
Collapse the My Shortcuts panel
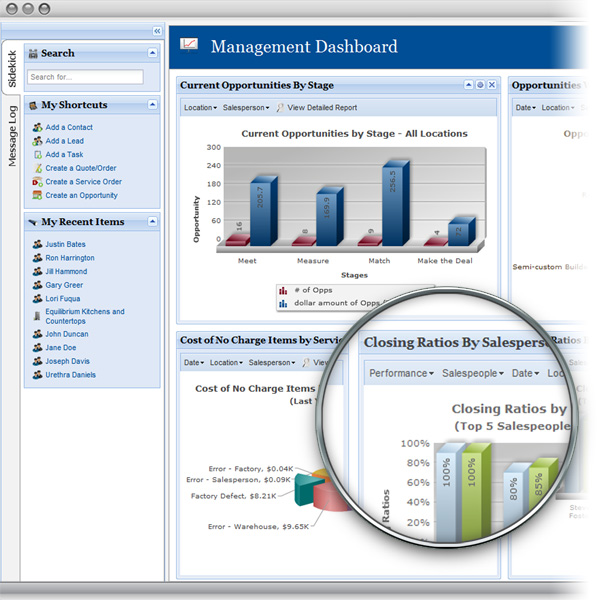152,104
